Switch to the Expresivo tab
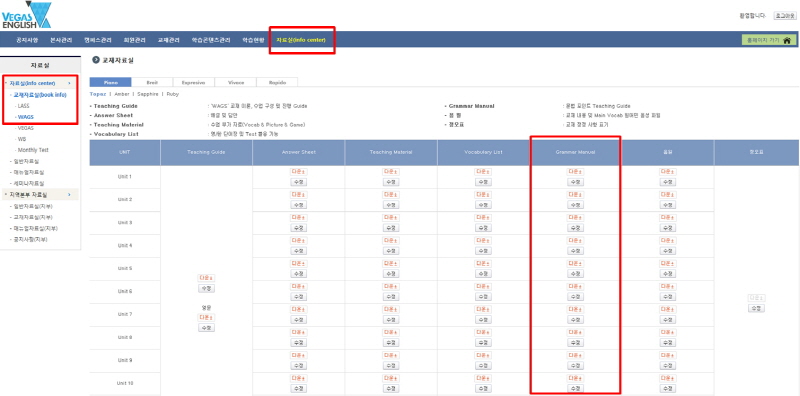The image size is (800, 396). tap(193, 82)
